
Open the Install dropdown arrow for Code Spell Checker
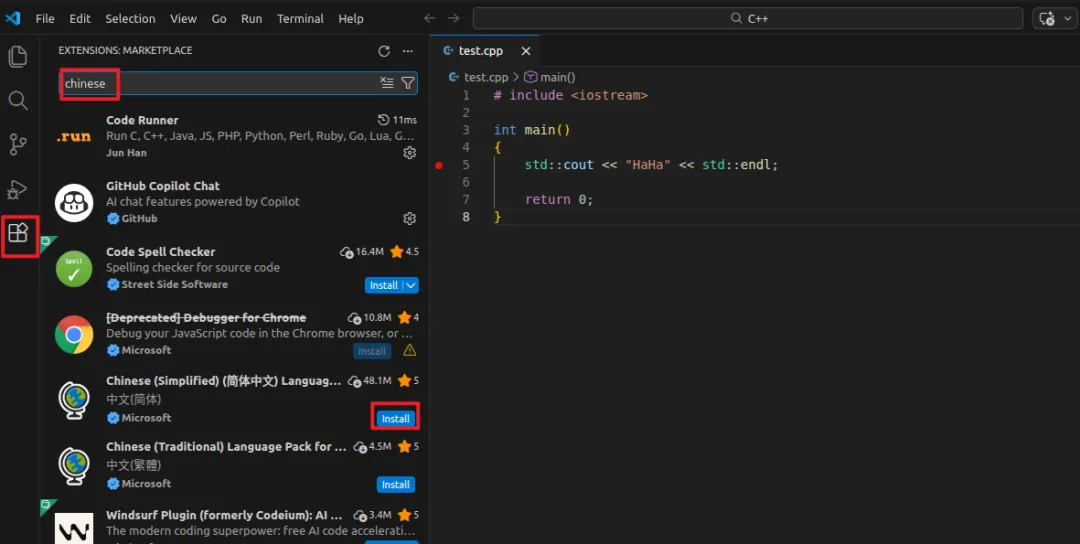coord(411,285)
